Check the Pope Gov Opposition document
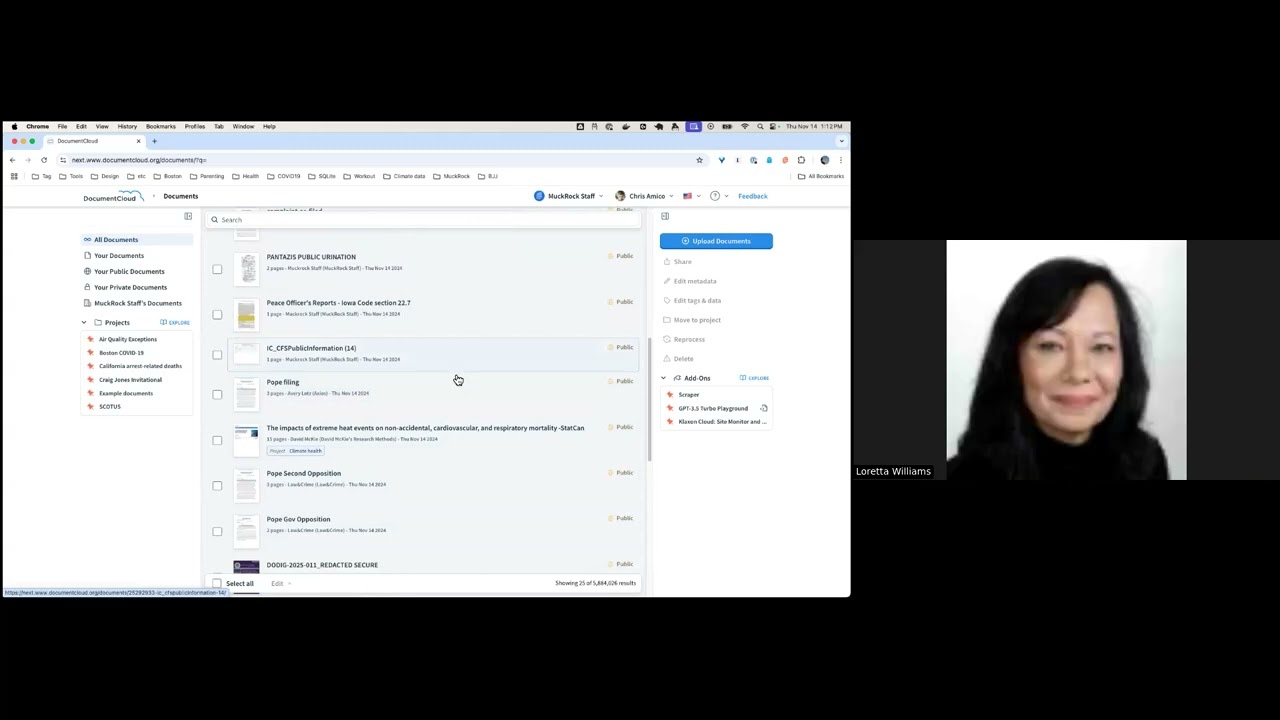Viewport: 1280px width, 720px height. pyautogui.click(x=217, y=532)
